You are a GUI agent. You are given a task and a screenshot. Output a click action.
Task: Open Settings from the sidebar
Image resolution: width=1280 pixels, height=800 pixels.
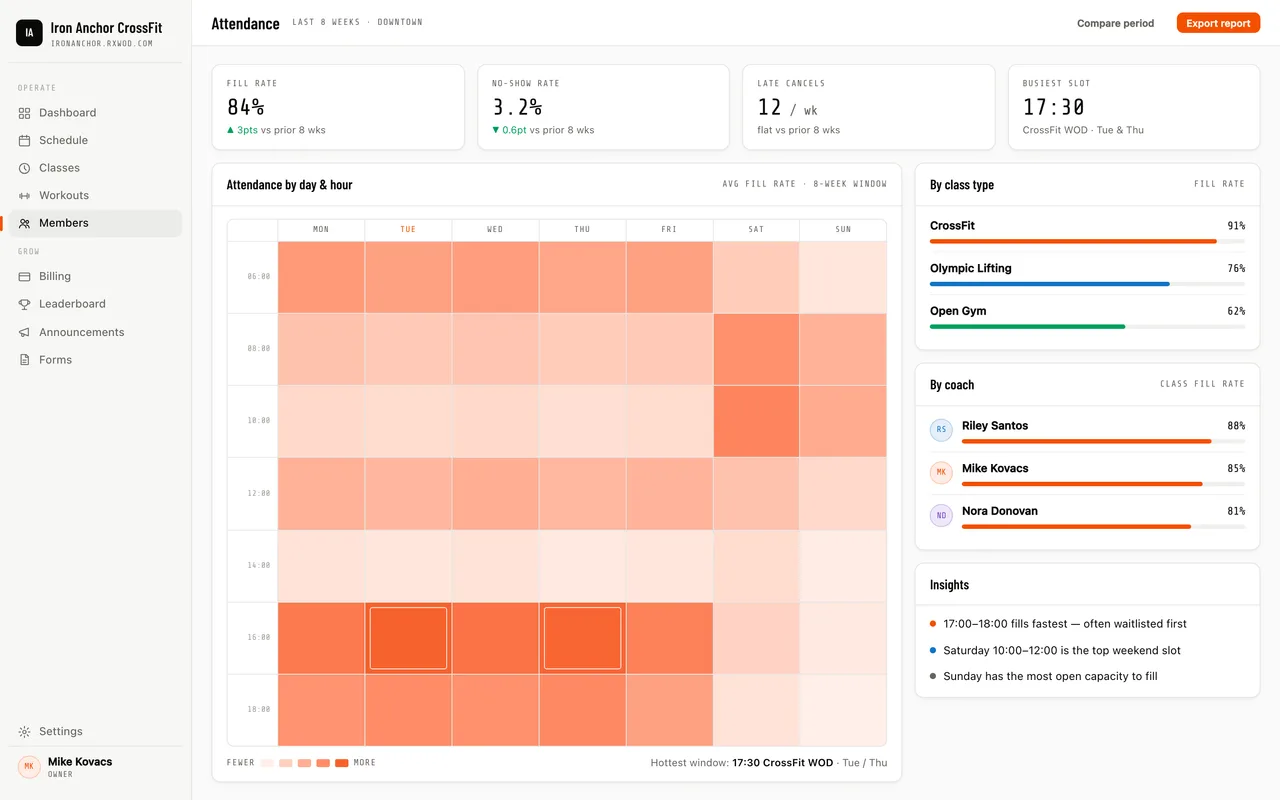96,732
